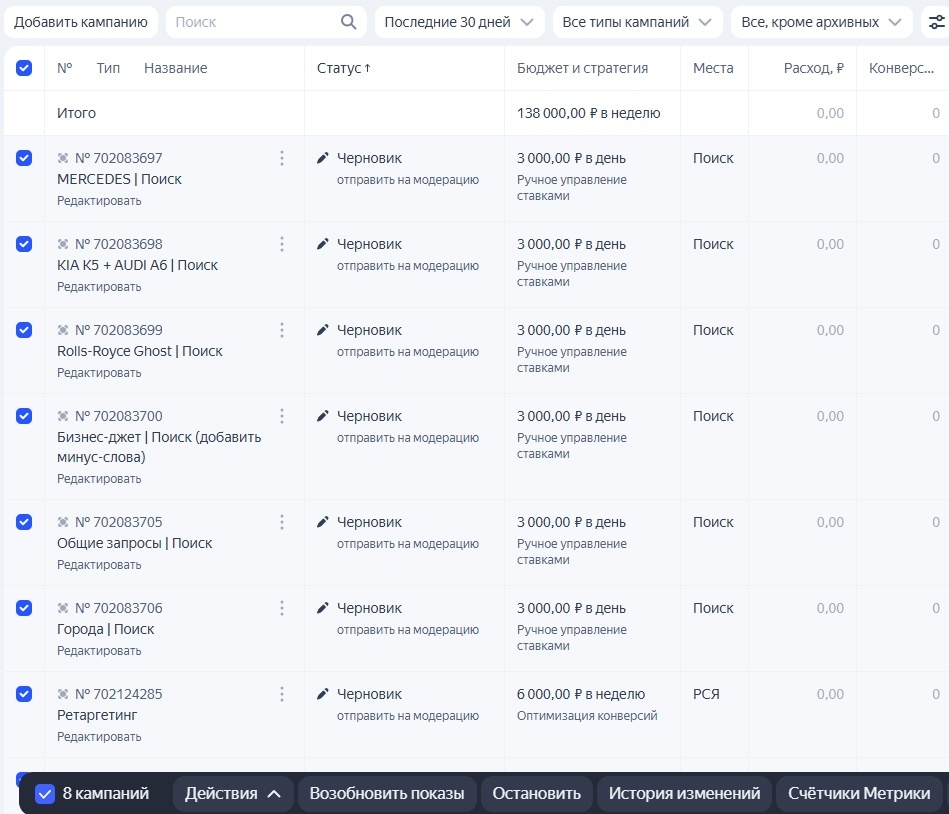
Task: Uncheck the KIA K5 + AUDI A6 checkbox
Action: pyautogui.click(x=24, y=244)
